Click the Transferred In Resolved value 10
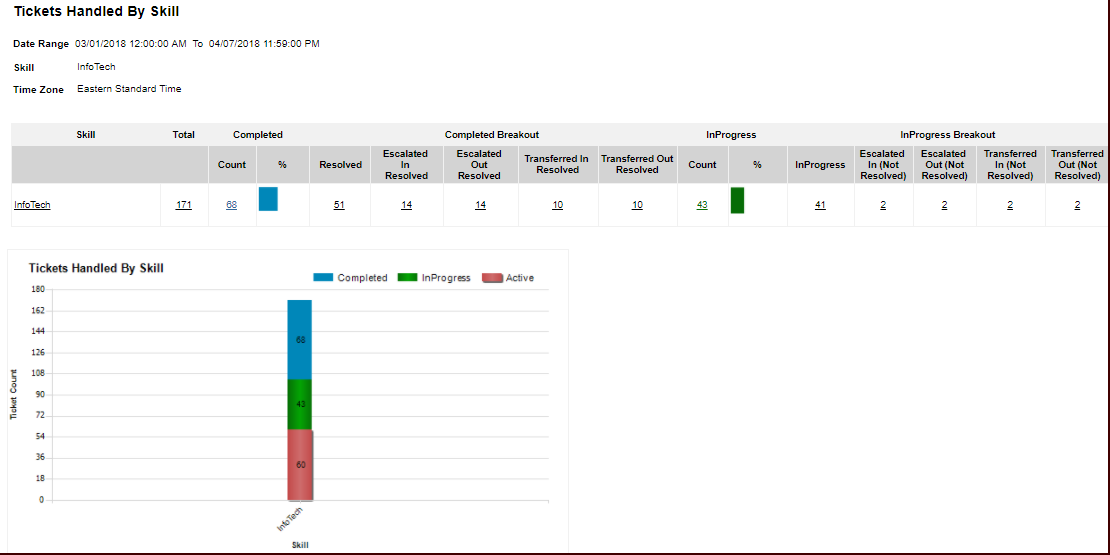1110x555 pixels. click(557, 205)
